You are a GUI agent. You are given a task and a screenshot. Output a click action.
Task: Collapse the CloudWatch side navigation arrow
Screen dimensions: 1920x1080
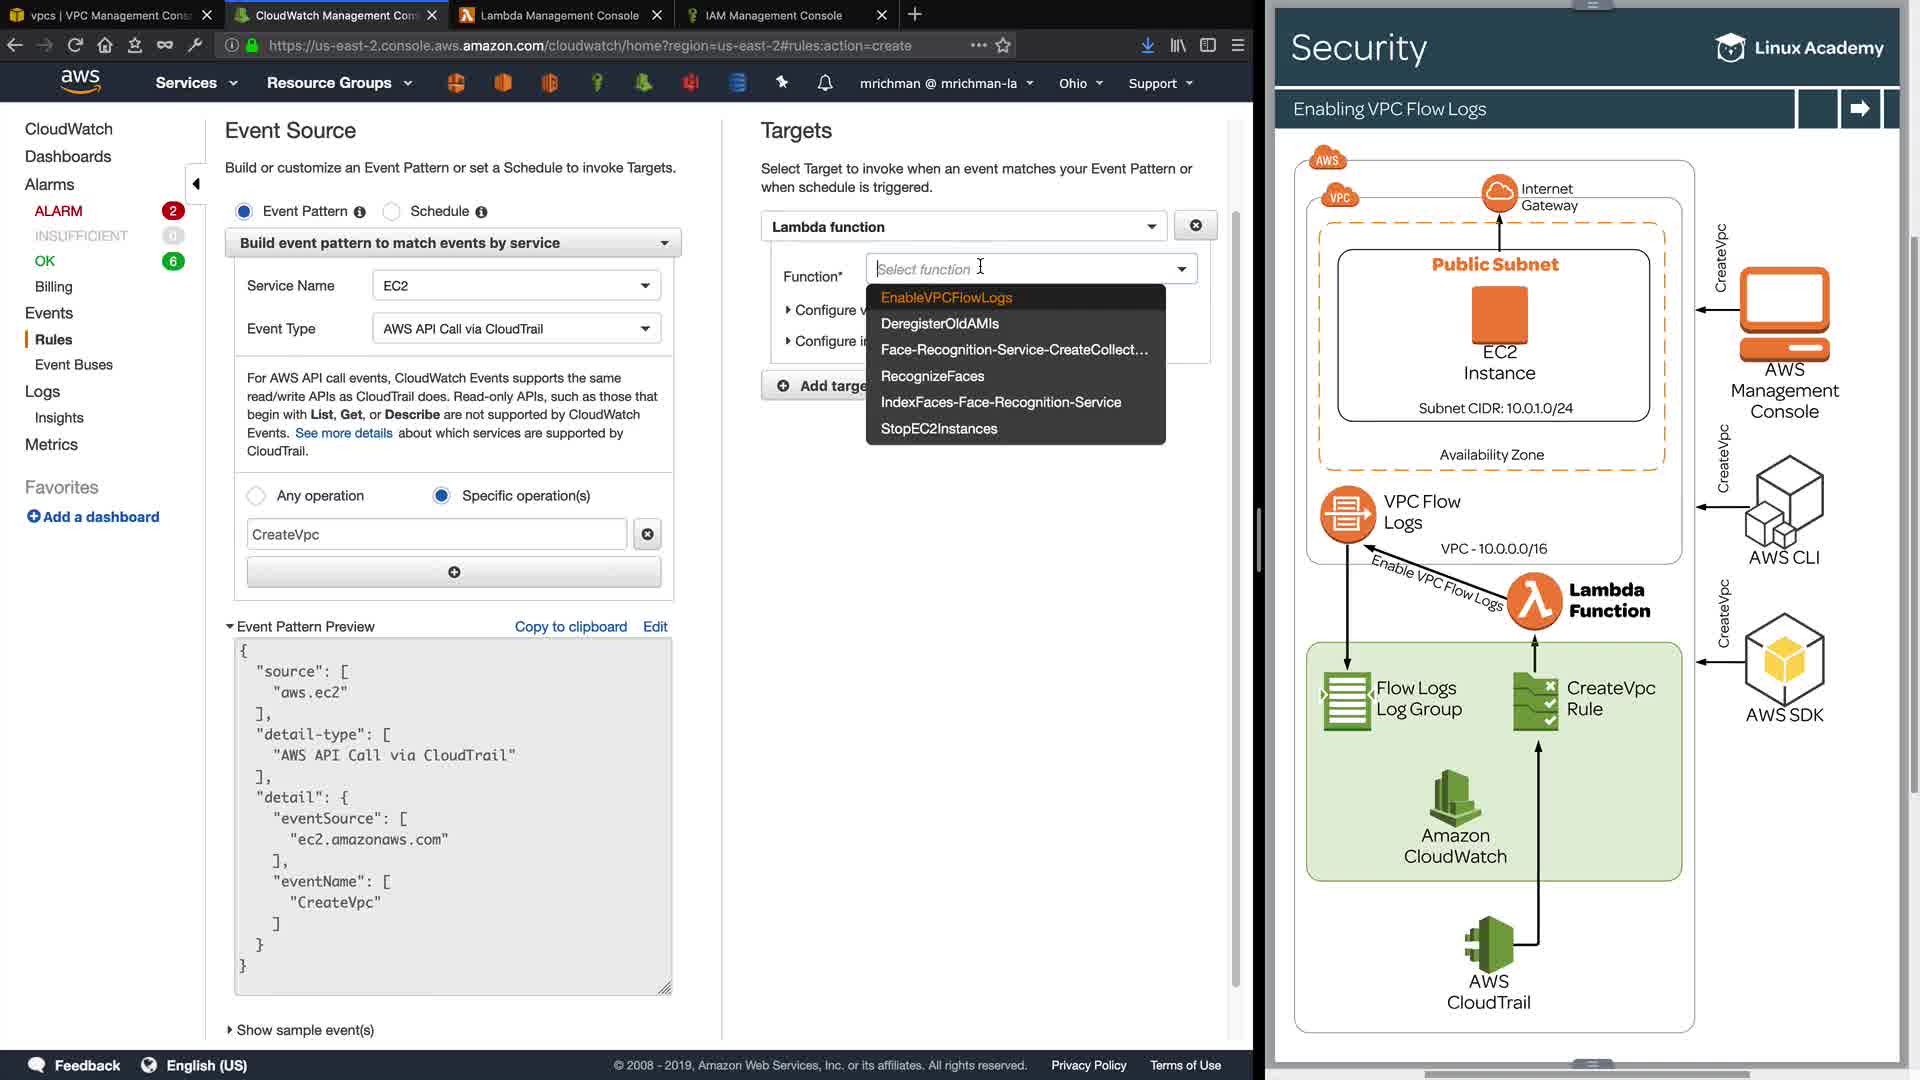[x=196, y=184]
